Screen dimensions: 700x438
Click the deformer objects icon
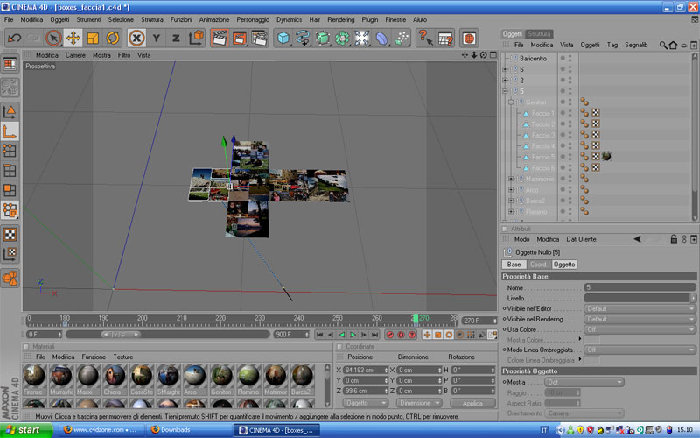382,38
